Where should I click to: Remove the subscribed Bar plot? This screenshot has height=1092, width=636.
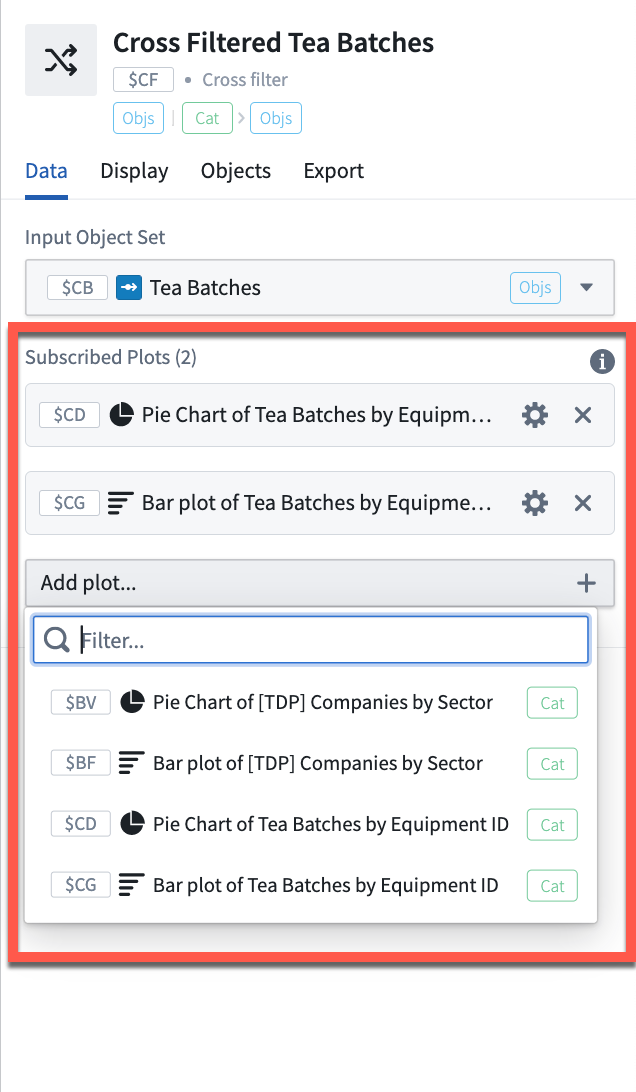point(583,503)
